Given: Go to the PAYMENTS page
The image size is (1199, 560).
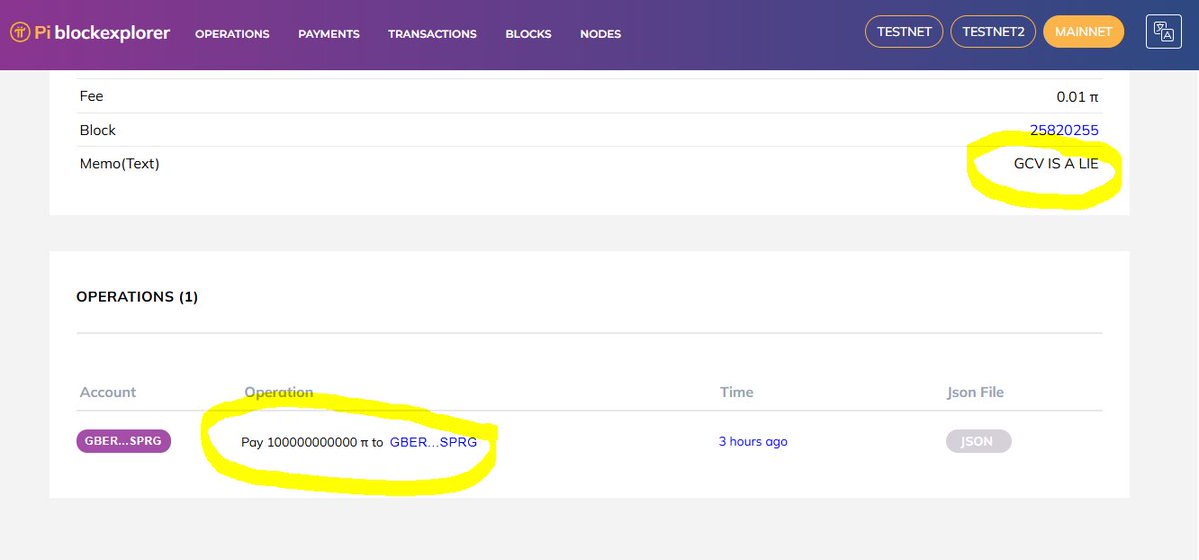Looking at the screenshot, I should pyautogui.click(x=329, y=34).
